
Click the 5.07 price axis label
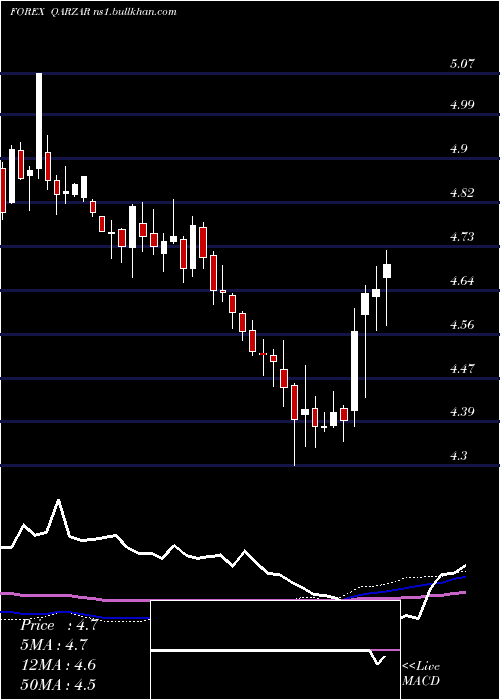point(461,64)
